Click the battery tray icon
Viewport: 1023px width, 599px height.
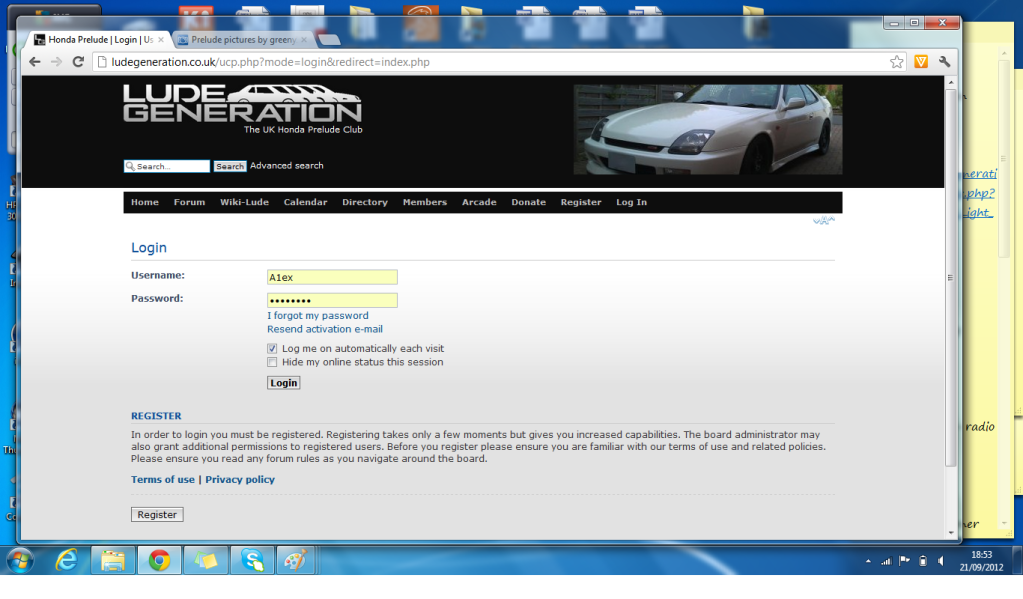pyautogui.click(x=923, y=561)
